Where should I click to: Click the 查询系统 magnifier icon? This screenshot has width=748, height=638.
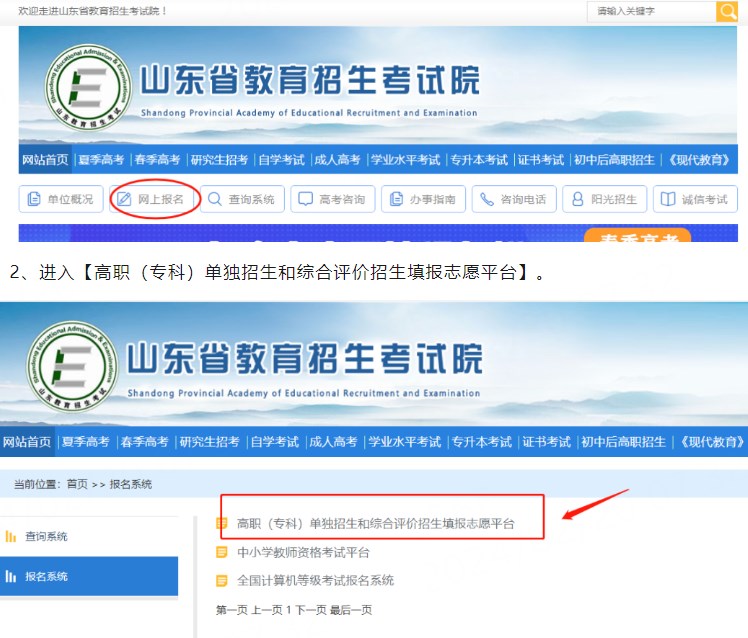(x=215, y=199)
